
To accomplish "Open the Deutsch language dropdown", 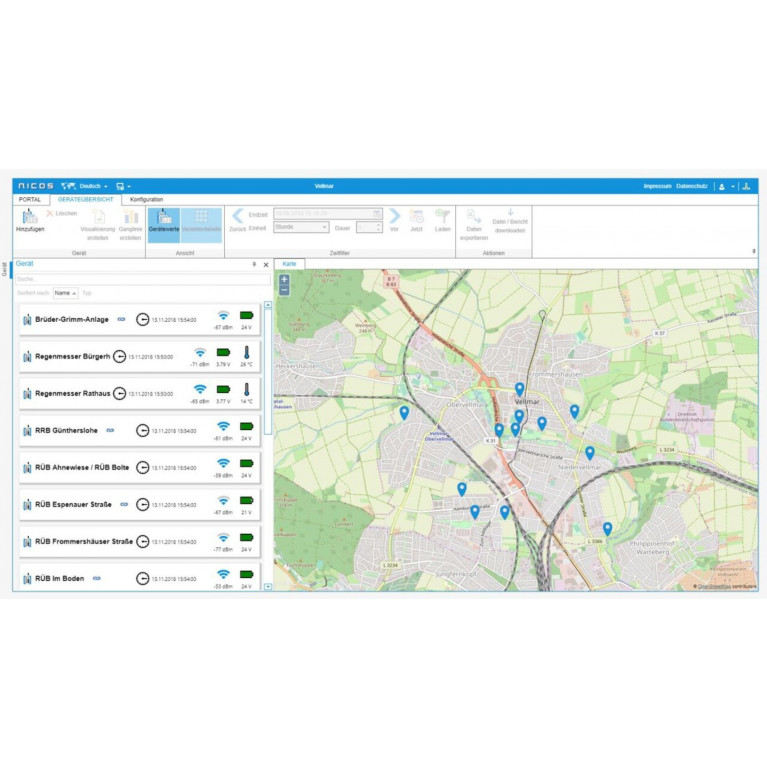I will 93,186.
